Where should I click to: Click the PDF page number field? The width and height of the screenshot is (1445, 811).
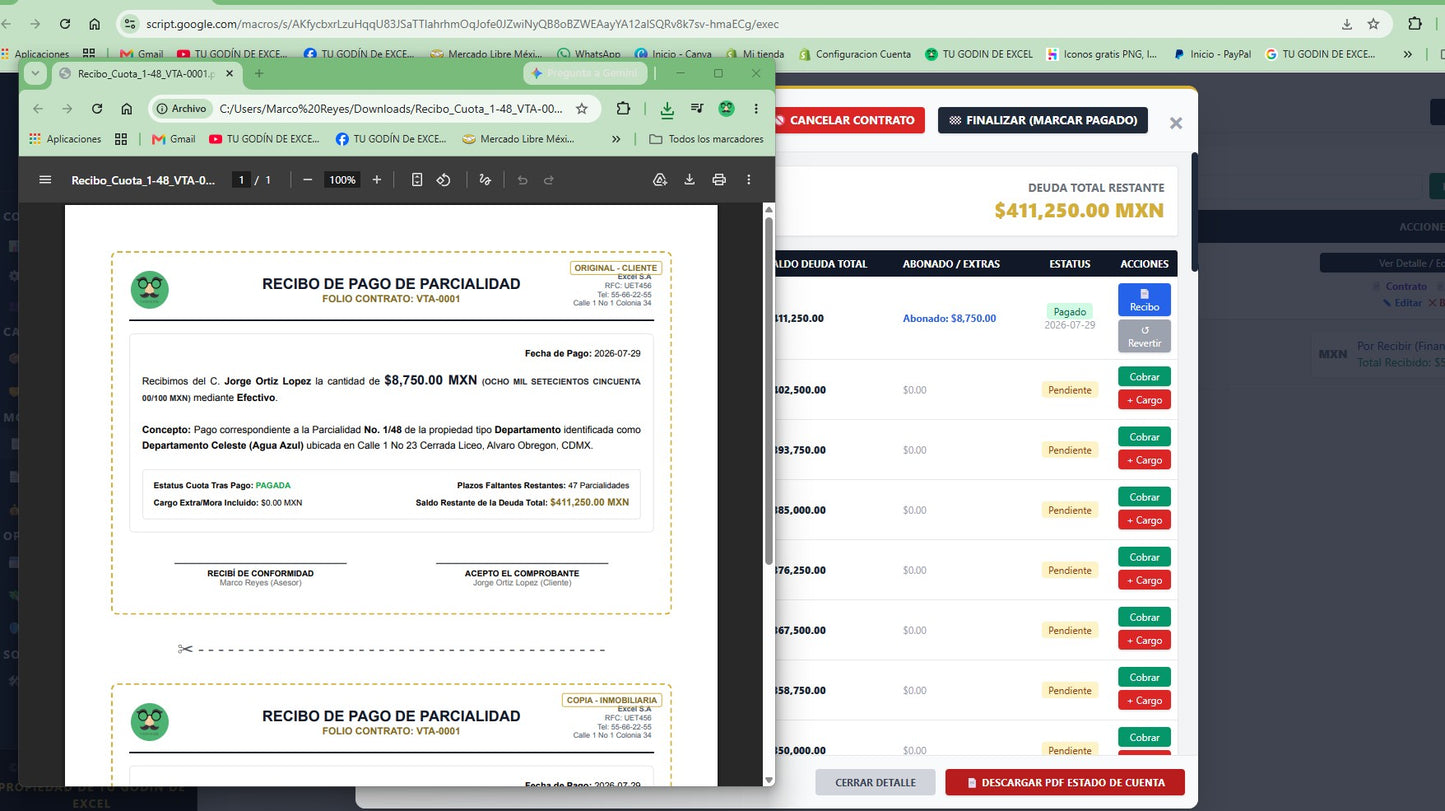(240, 180)
